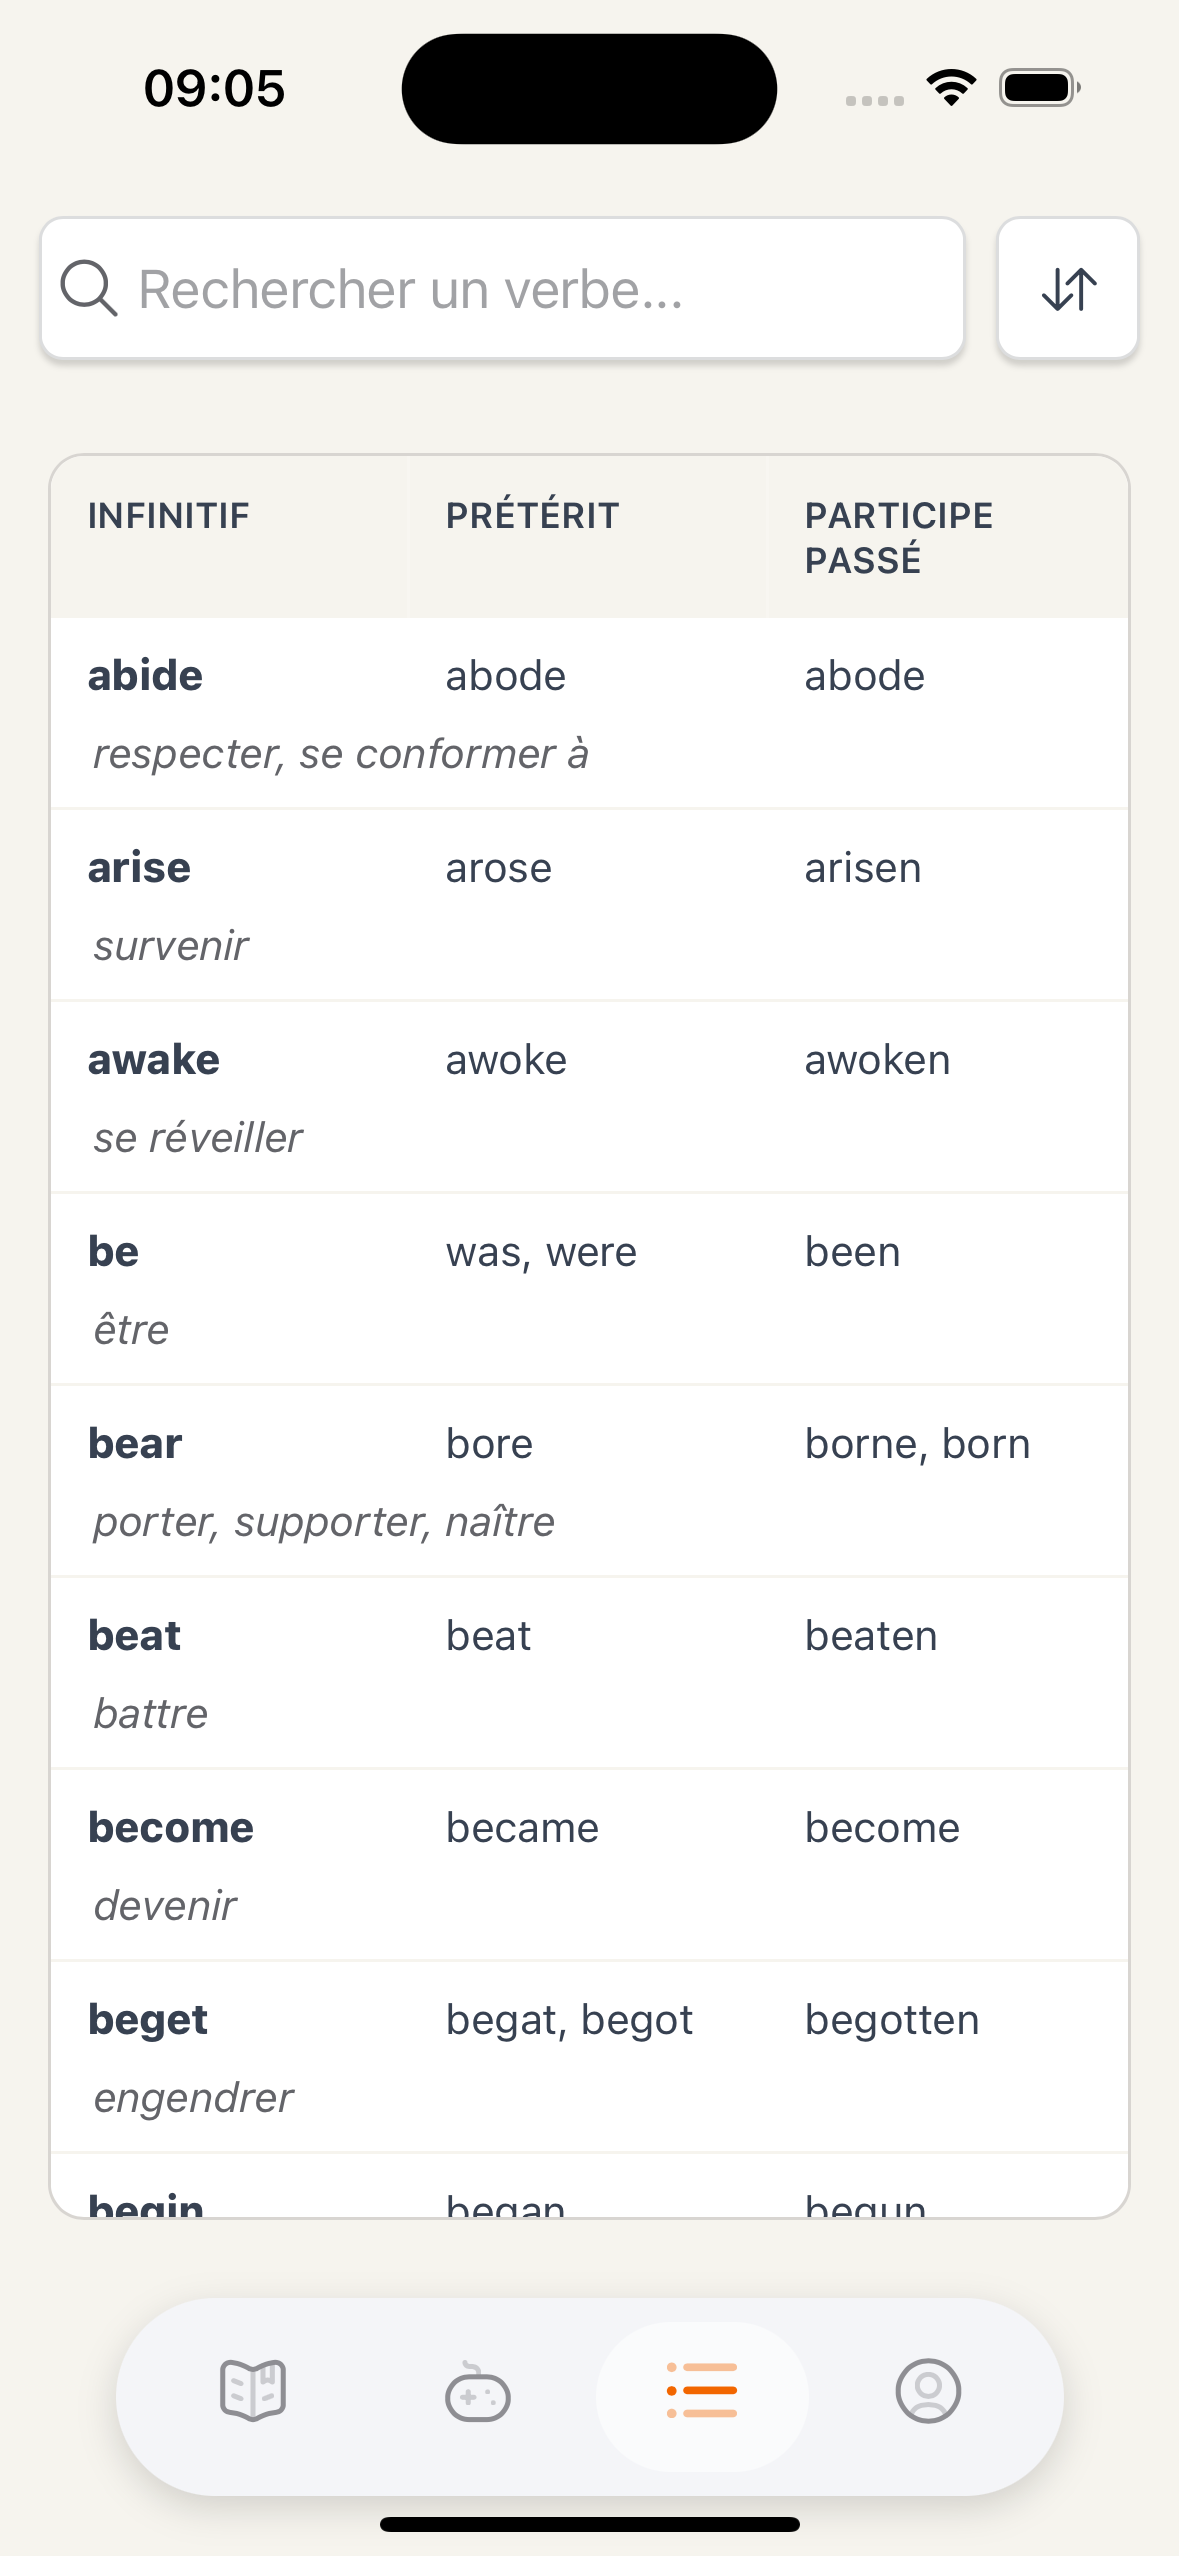The height and width of the screenshot is (2556, 1179).
Task: Select the 'beget' verb row
Action: point(589,2057)
